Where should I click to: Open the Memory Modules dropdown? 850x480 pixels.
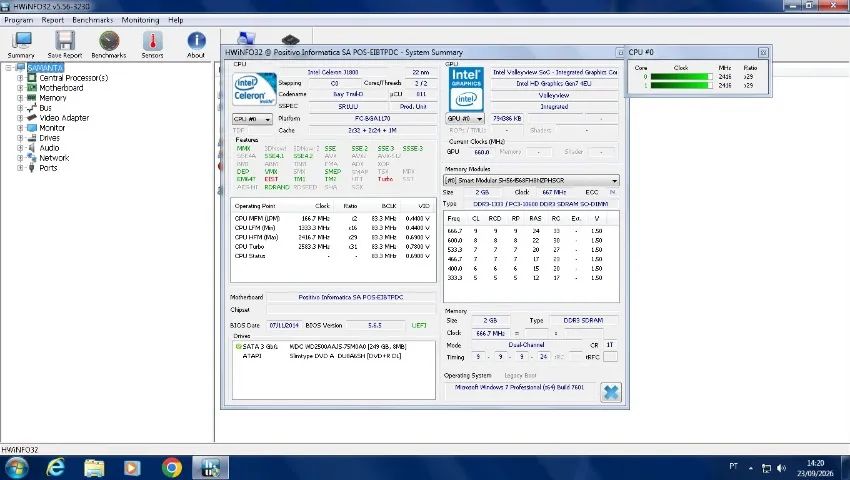tap(531, 180)
